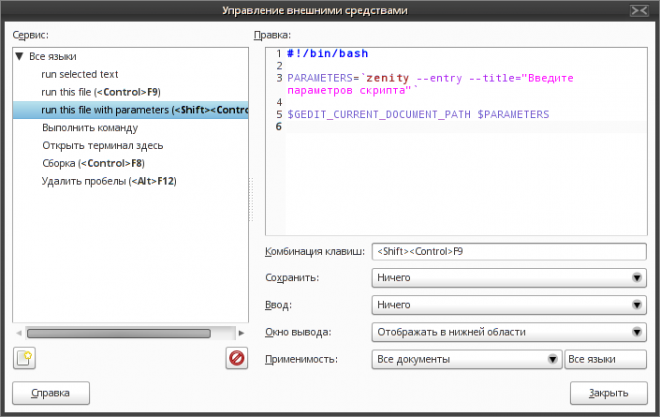
Task: Select "Открыть терминал здесь" tool
Action: pyautogui.click(x=103, y=146)
